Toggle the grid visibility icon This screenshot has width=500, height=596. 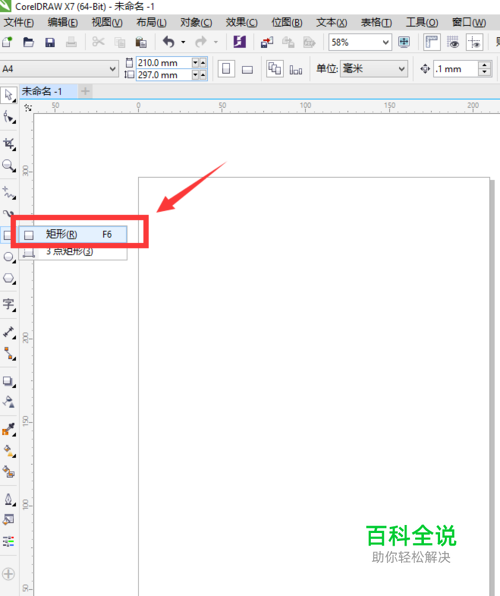[x=453, y=42]
